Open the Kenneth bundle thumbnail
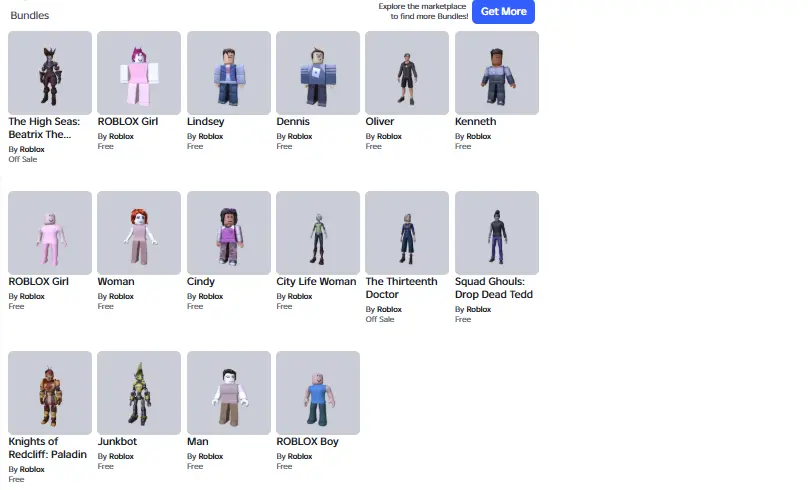 pos(497,73)
